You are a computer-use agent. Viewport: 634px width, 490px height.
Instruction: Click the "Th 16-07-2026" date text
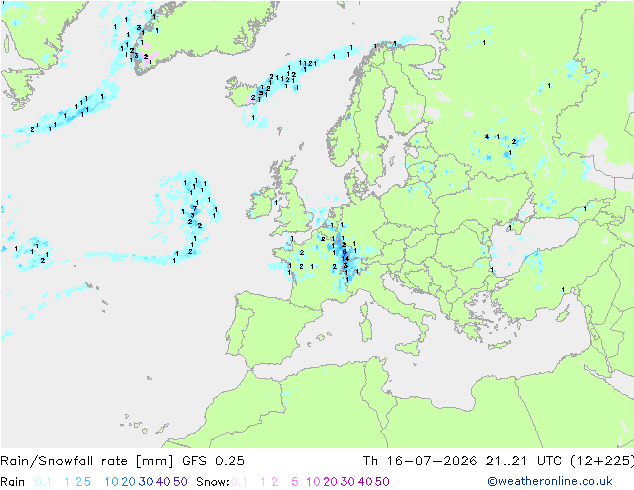(x=420, y=461)
